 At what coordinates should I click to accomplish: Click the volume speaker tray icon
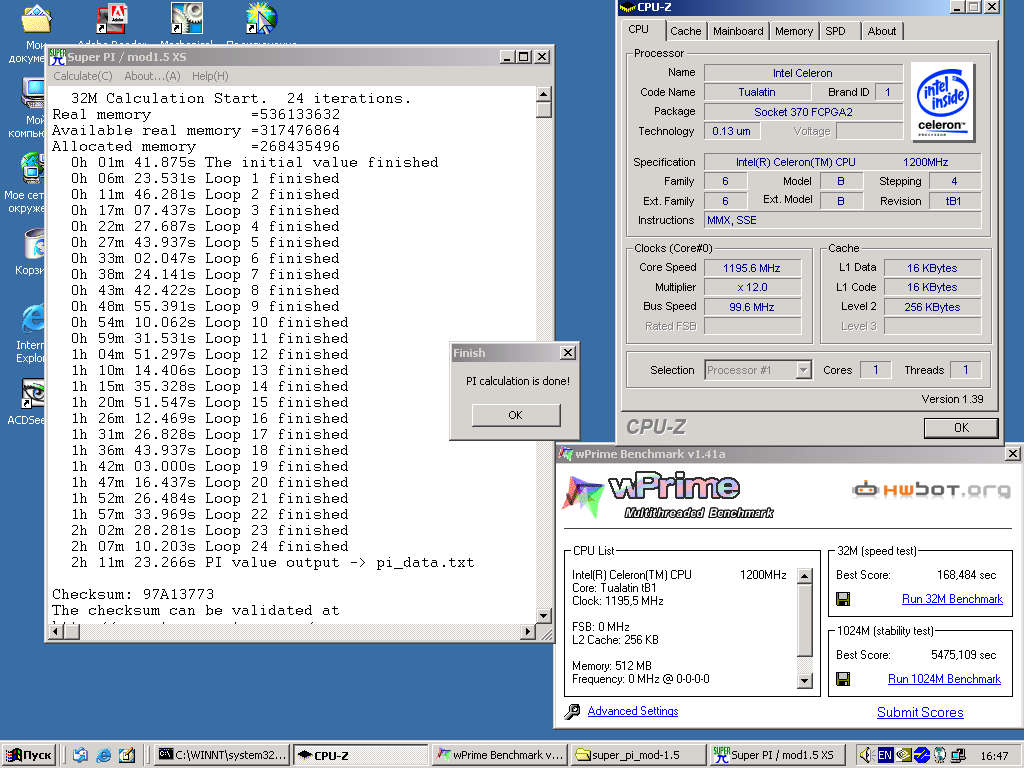pyautogui.click(x=865, y=755)
